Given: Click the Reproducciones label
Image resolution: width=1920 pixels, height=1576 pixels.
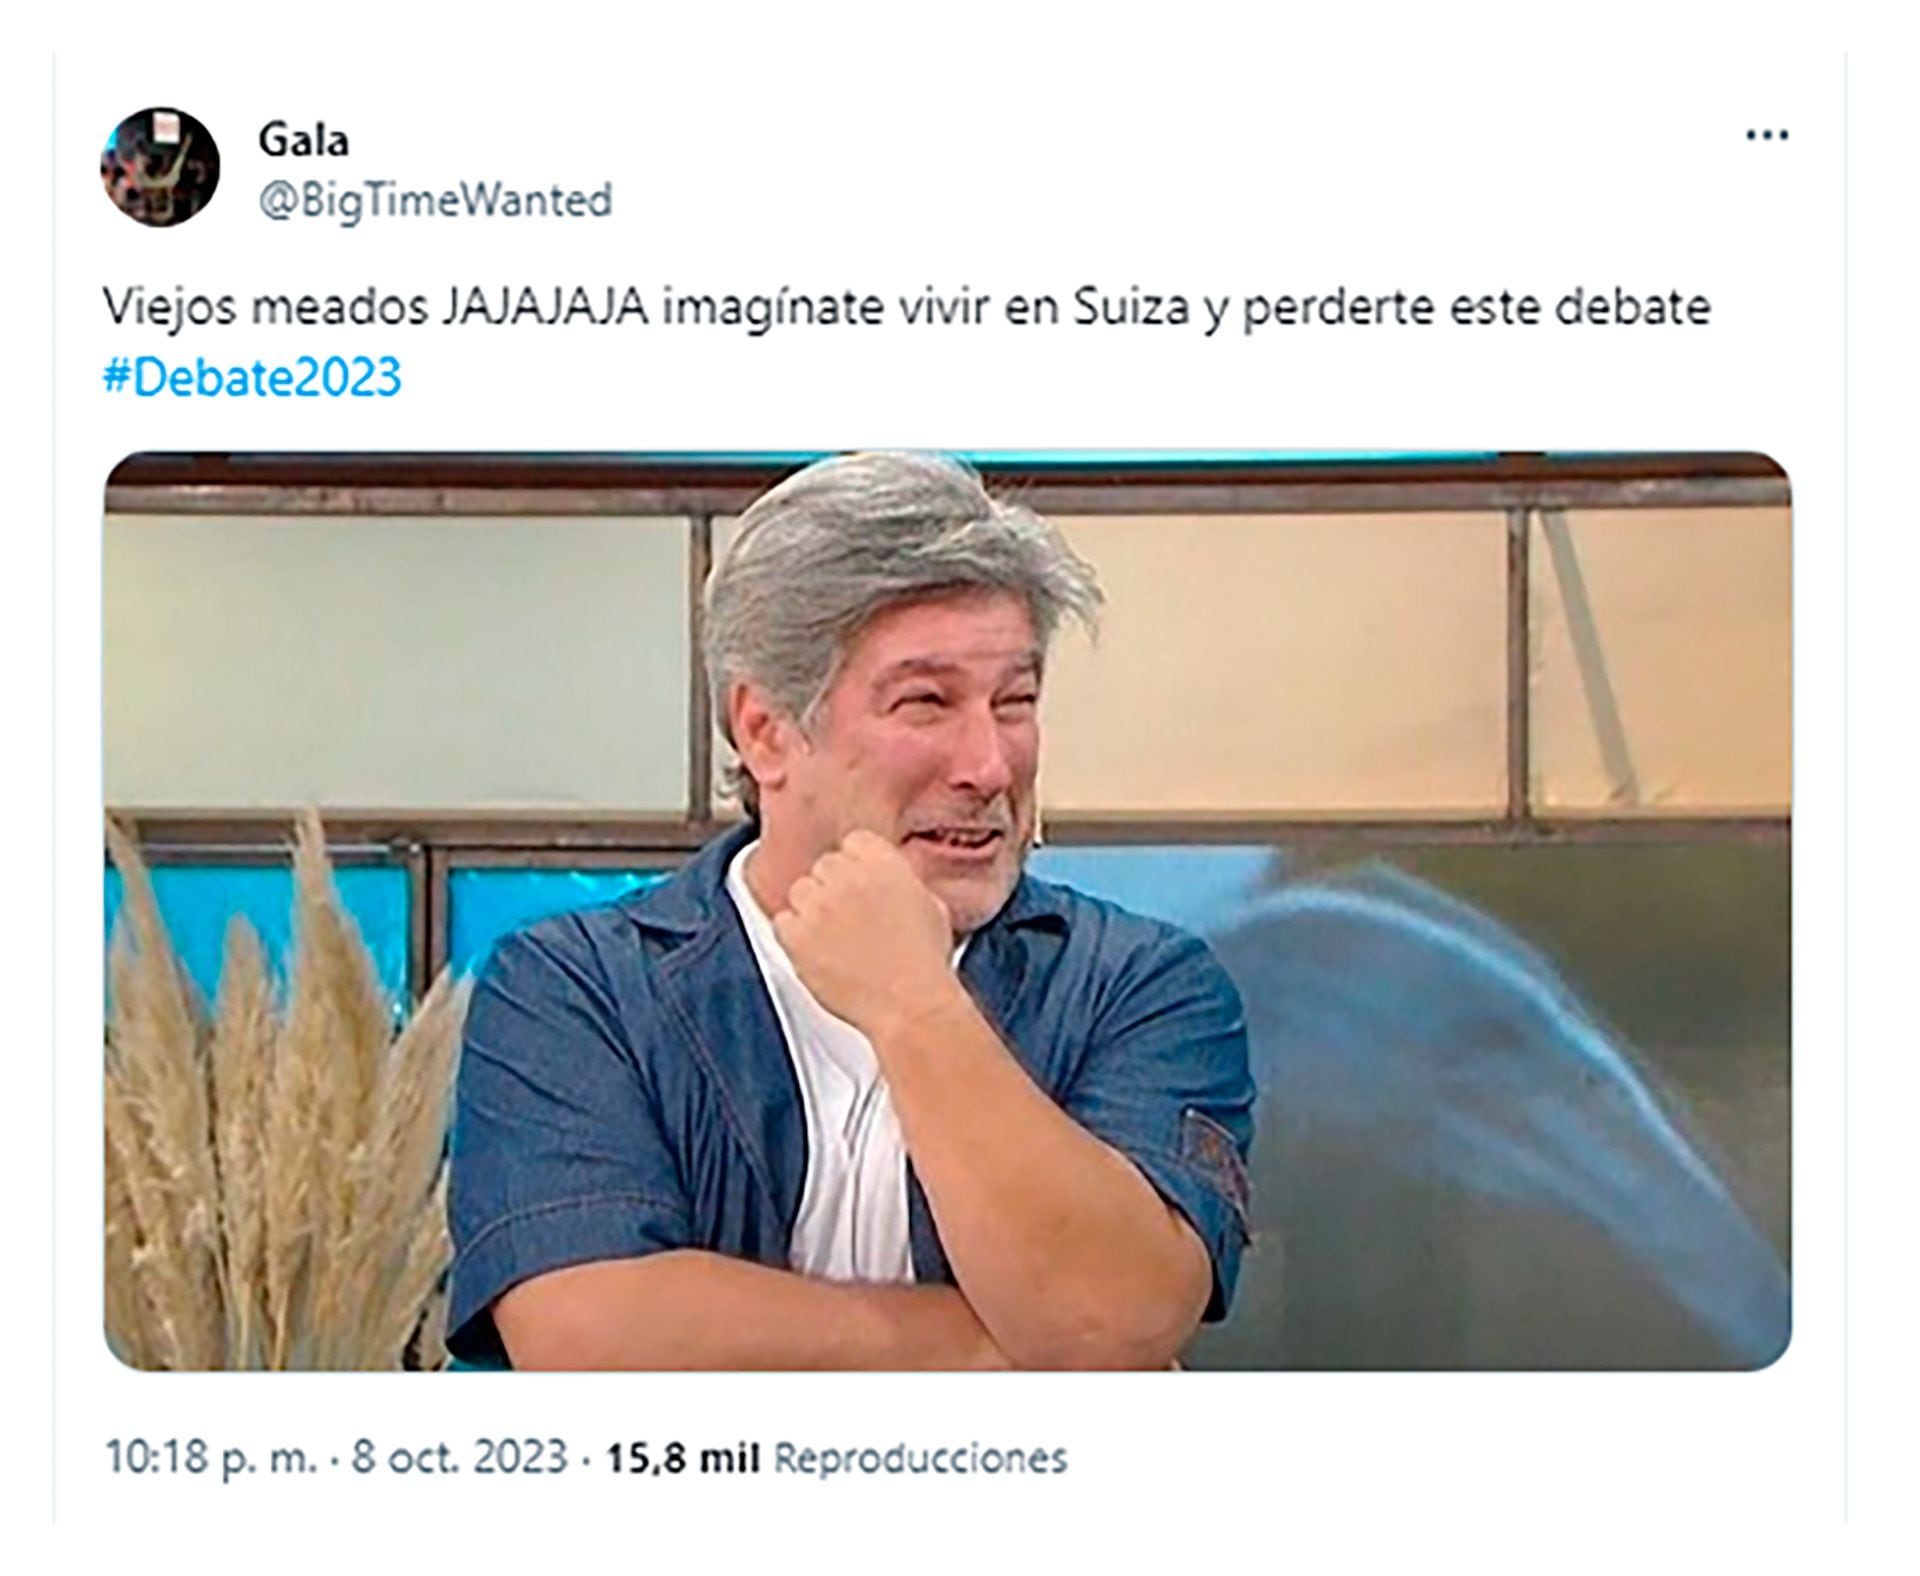Looking at the screenshot, I should pyautogui.click(x=921, y=1458).
